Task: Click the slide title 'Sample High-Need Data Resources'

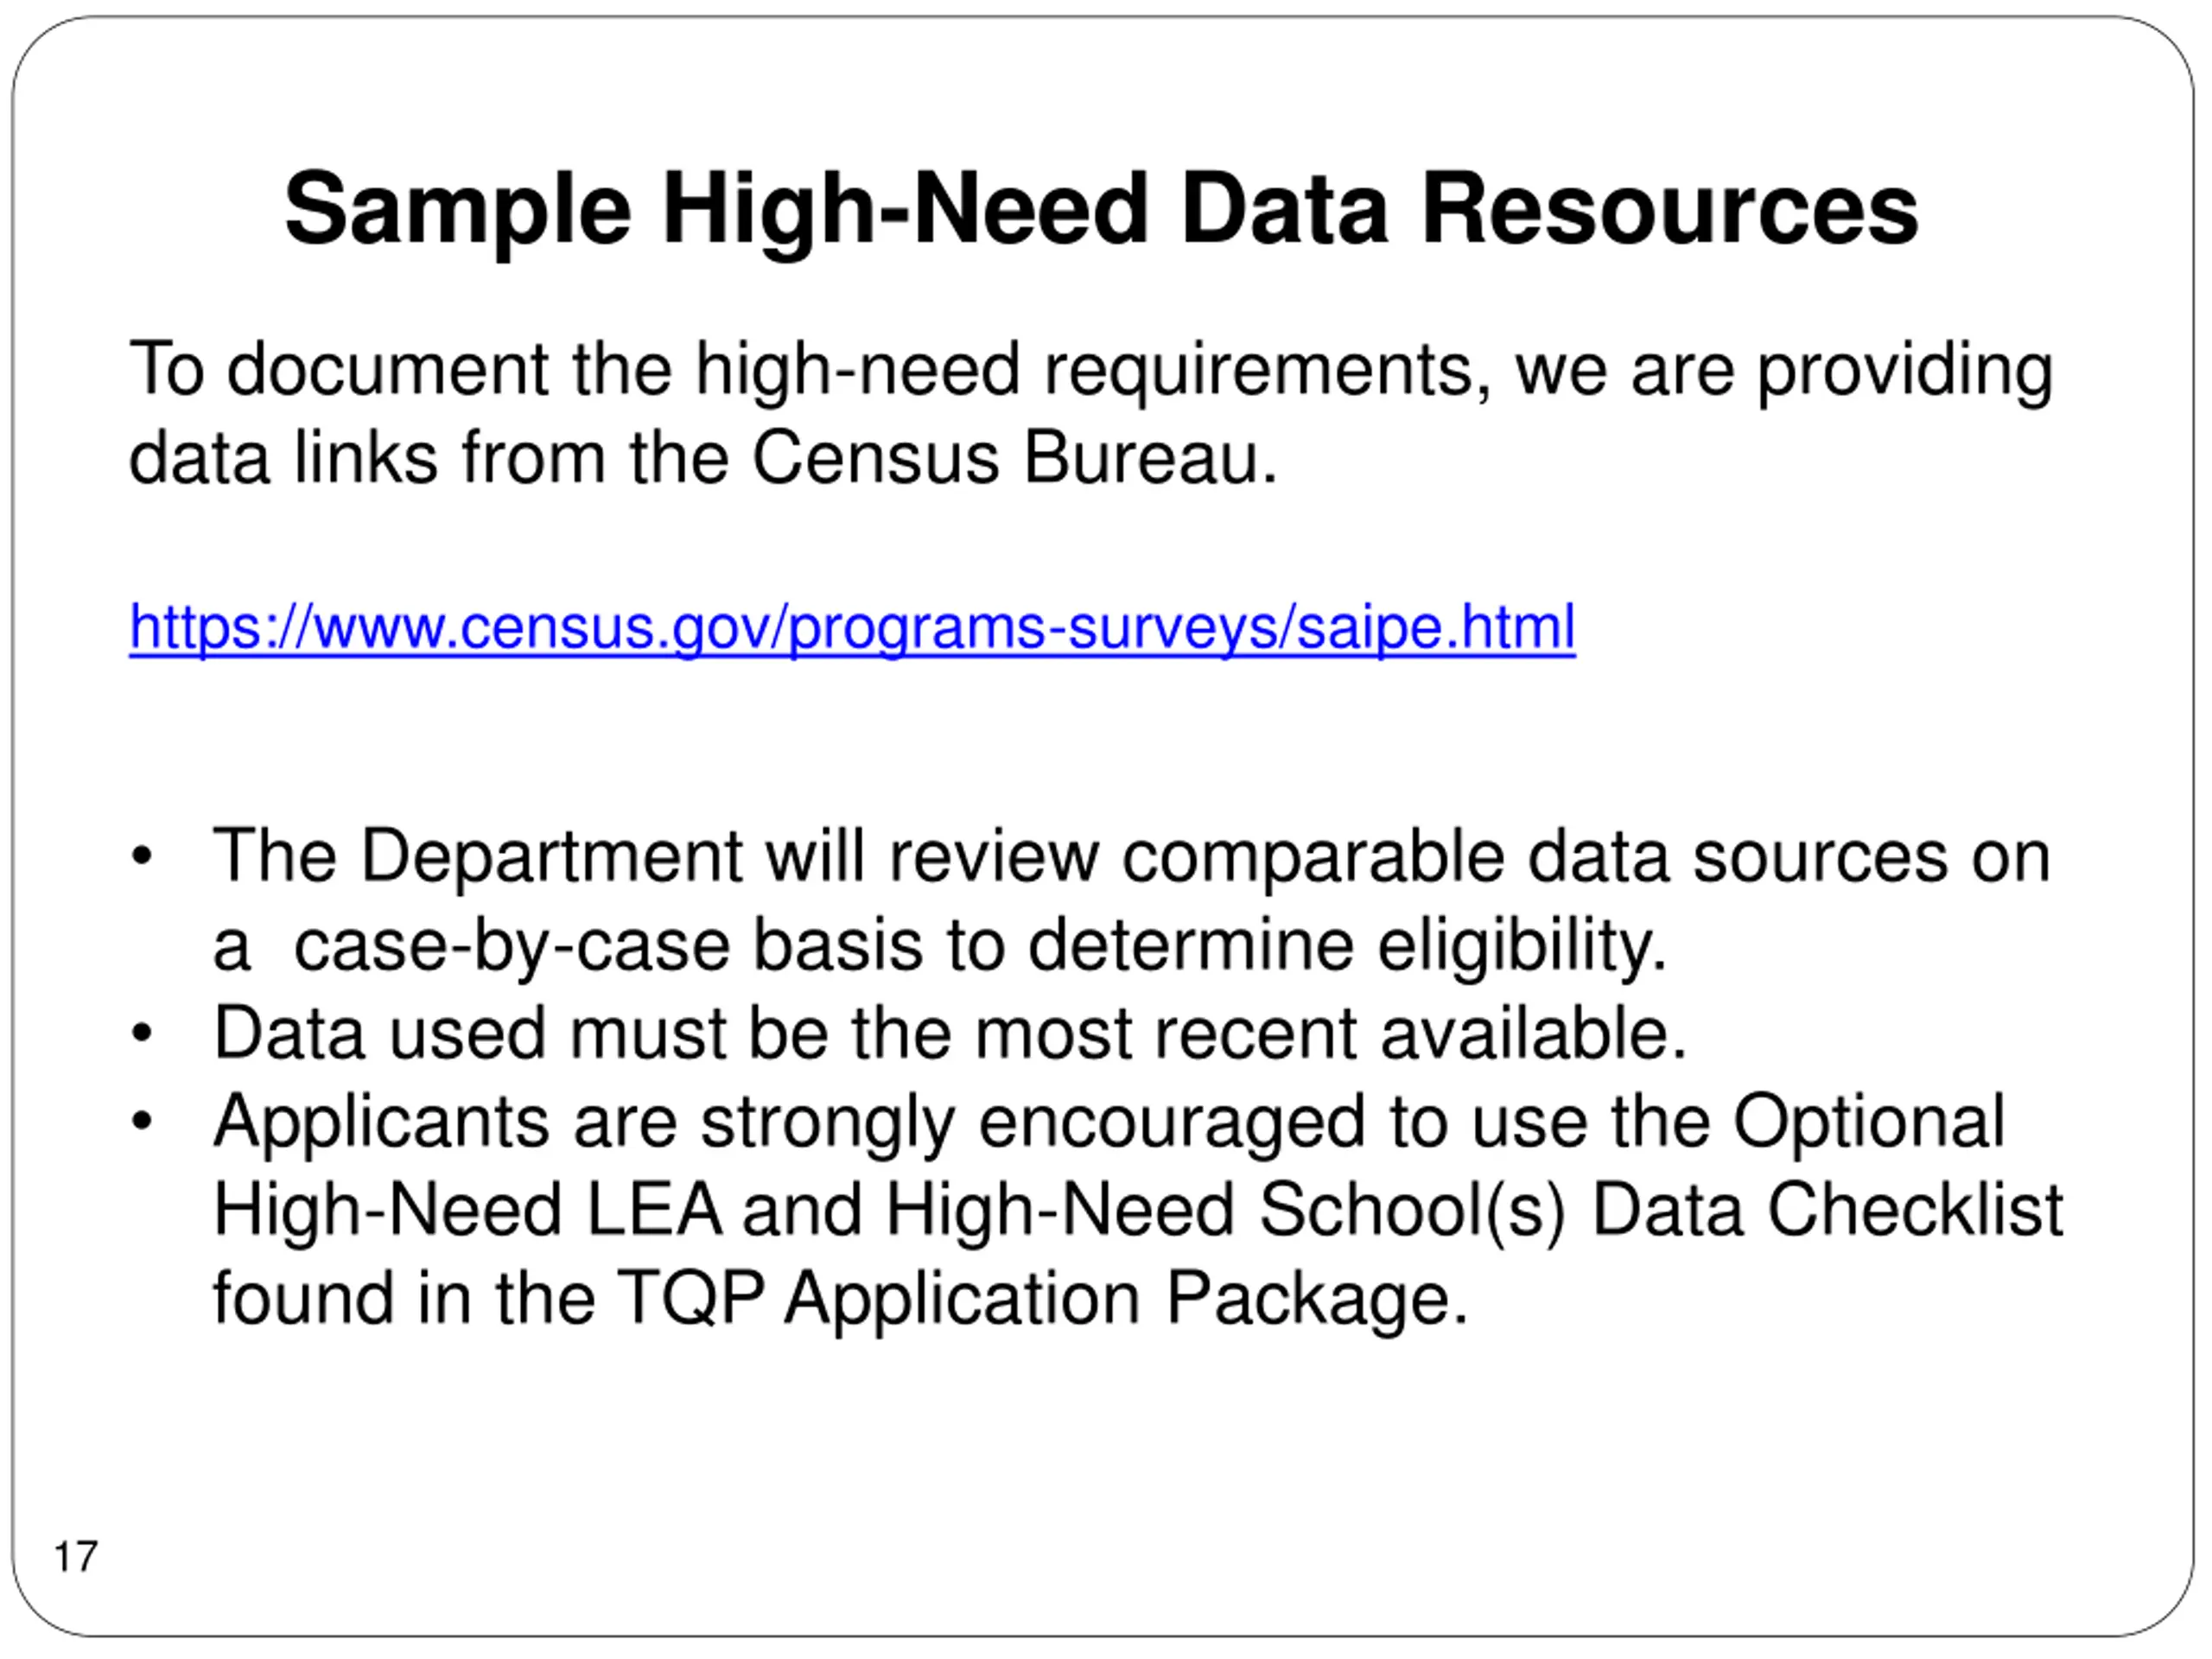Action: pyautogui.click(x=1101, y=211)
